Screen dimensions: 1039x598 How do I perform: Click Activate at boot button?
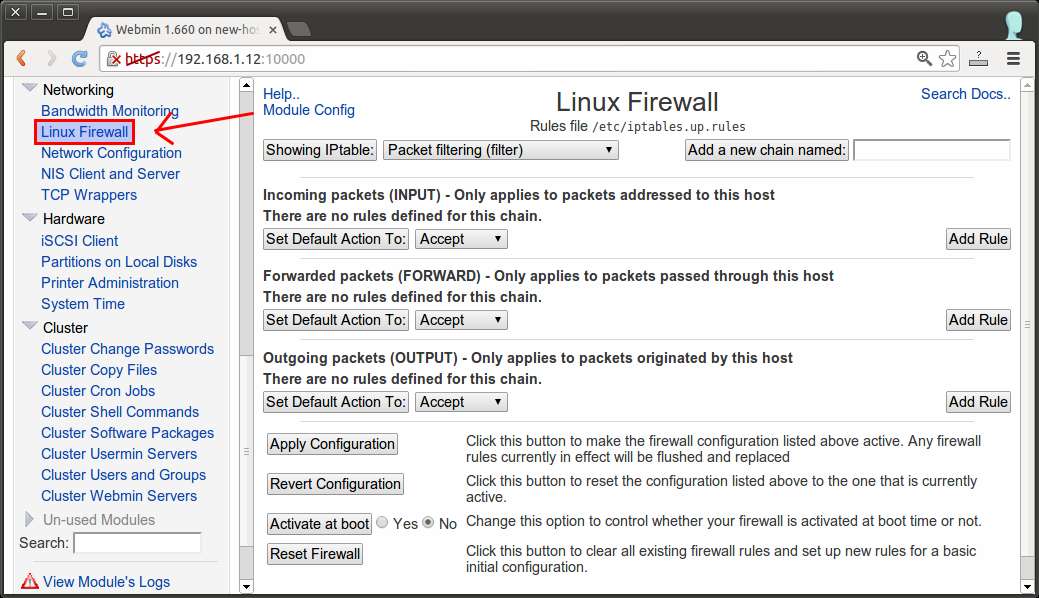click(319, 524)
